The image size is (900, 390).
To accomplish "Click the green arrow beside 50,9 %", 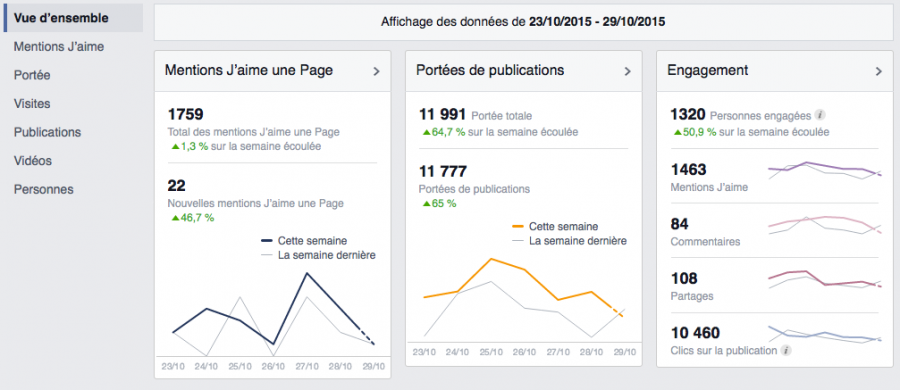I will [677, 133].
